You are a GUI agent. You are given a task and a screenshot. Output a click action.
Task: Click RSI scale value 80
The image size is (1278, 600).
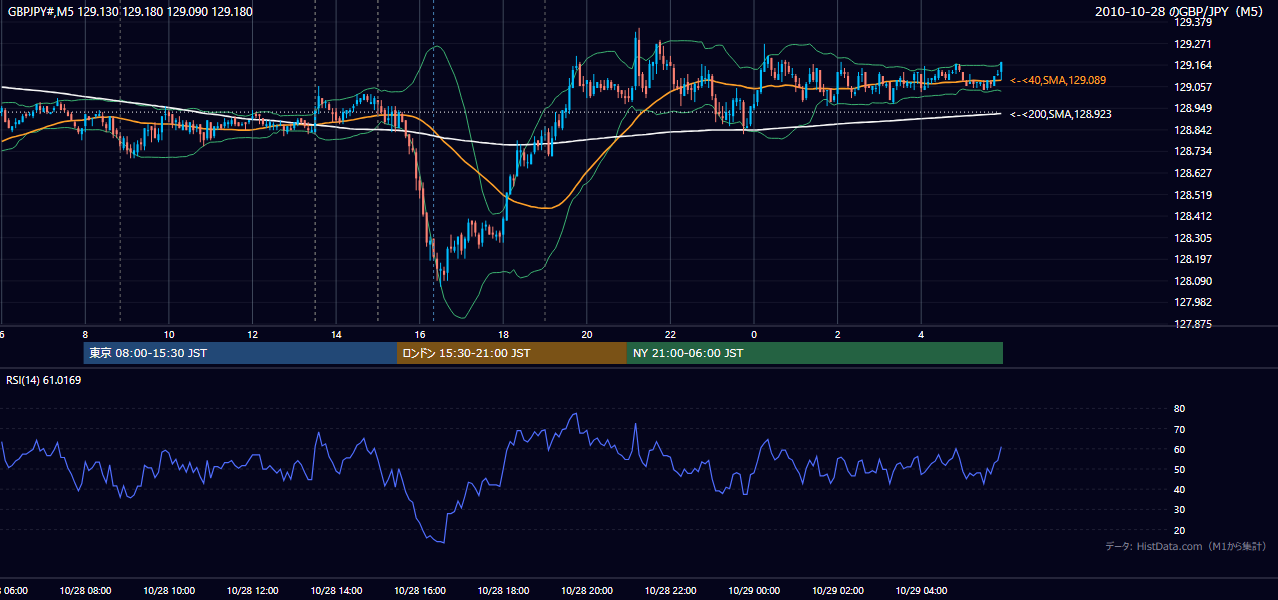point(1179,409)
